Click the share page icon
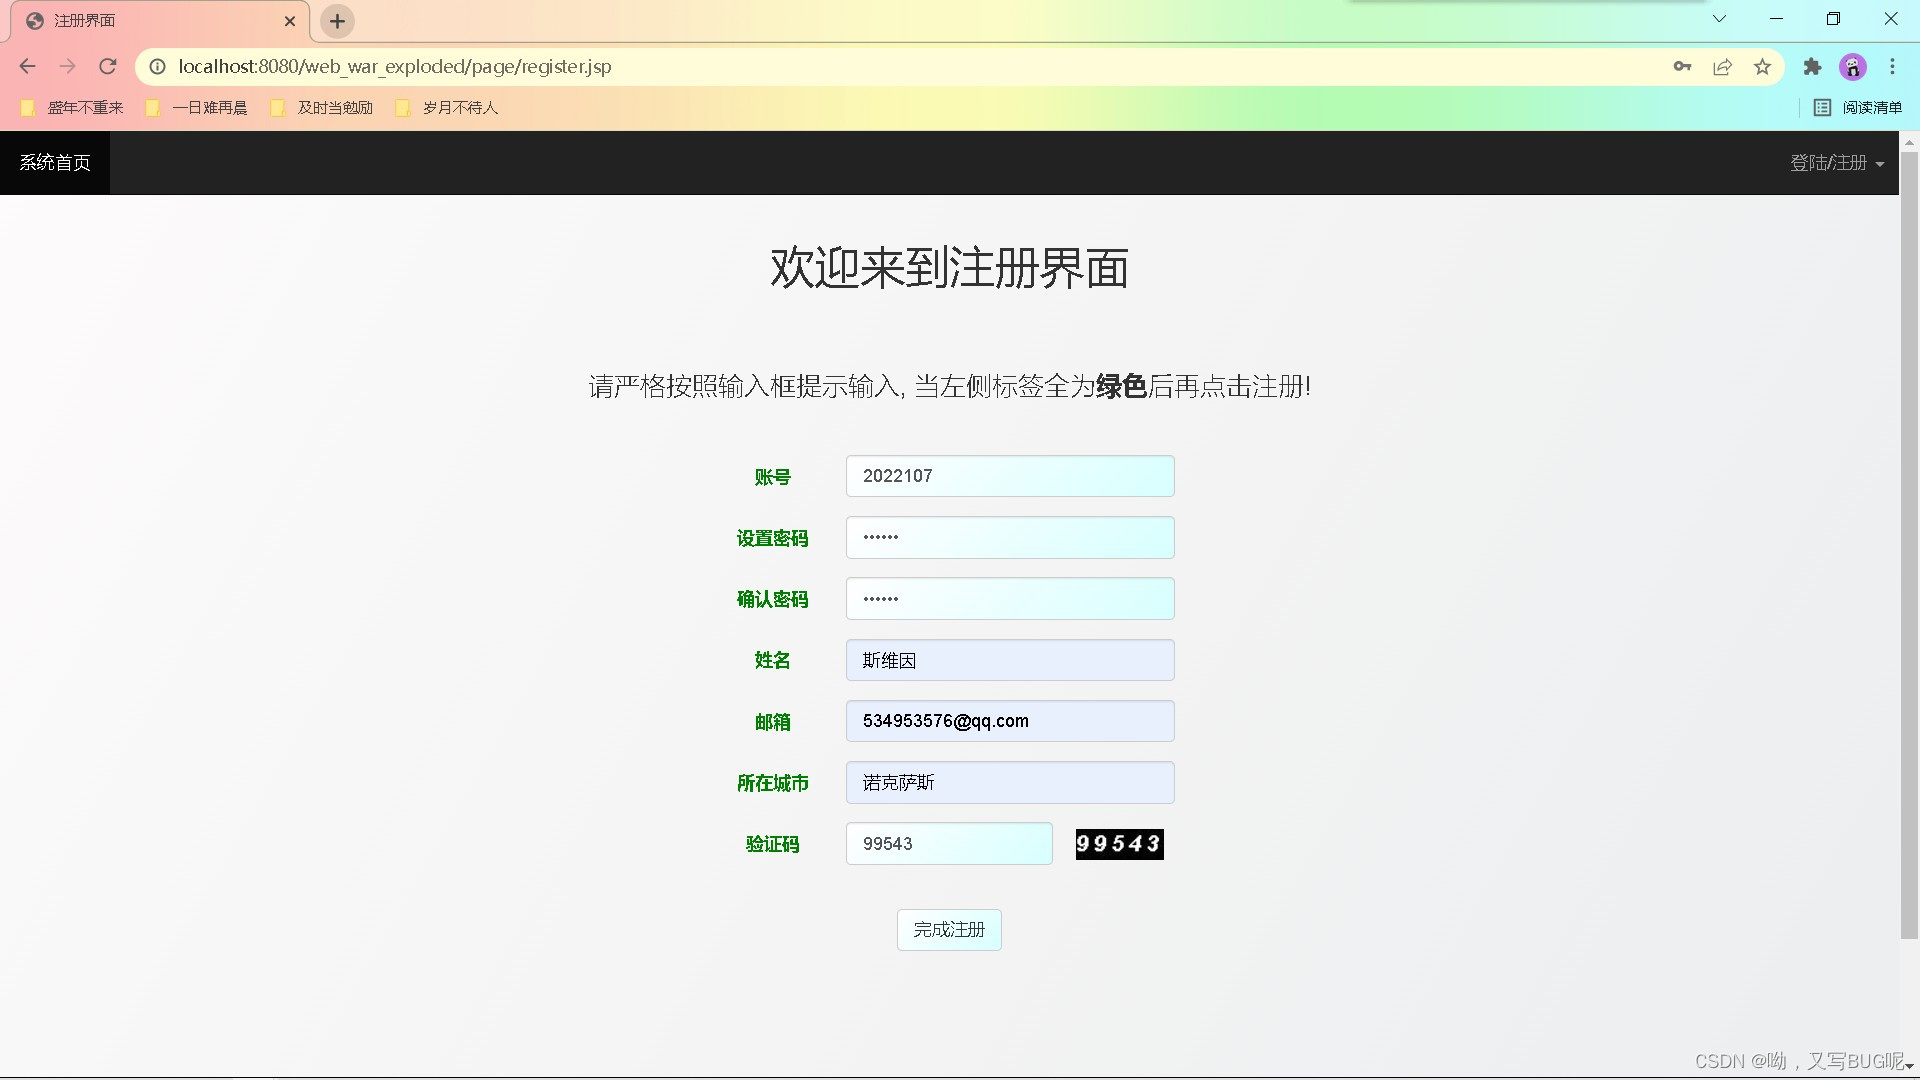Image resolution: width=1920 pixels, height=1080 pixels. [1722, 67]
